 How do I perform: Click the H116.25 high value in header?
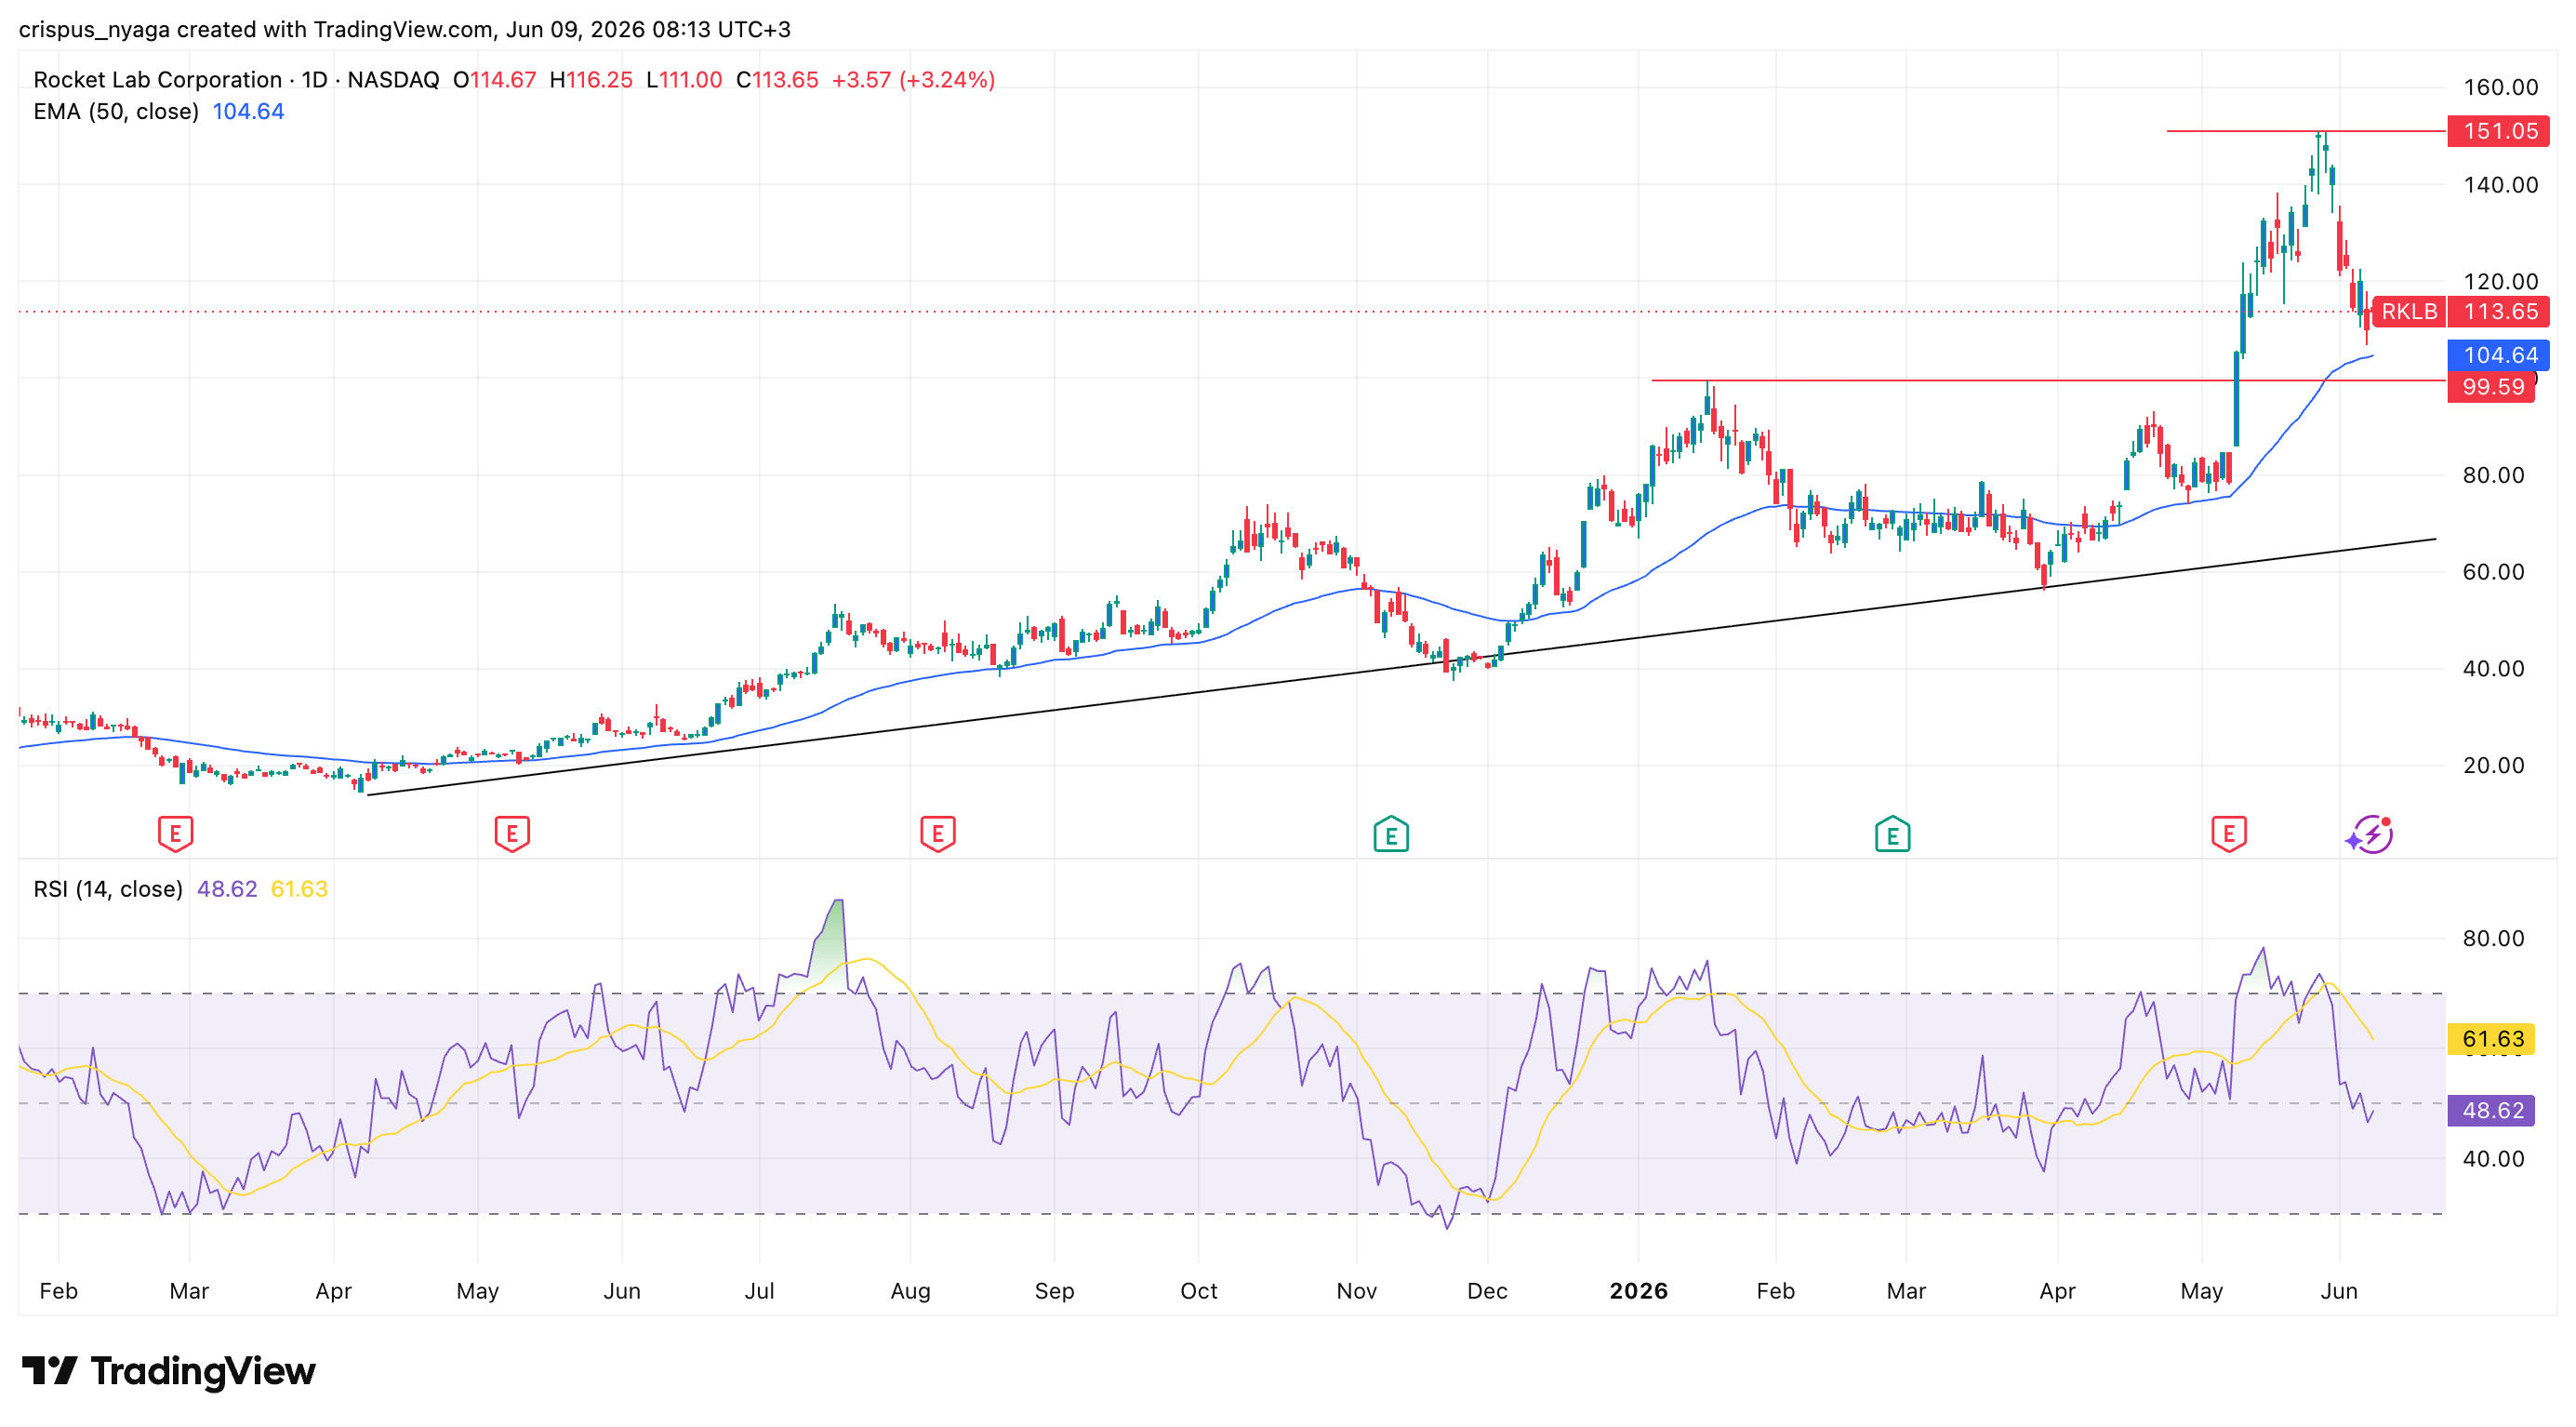(x=591, y=80)
